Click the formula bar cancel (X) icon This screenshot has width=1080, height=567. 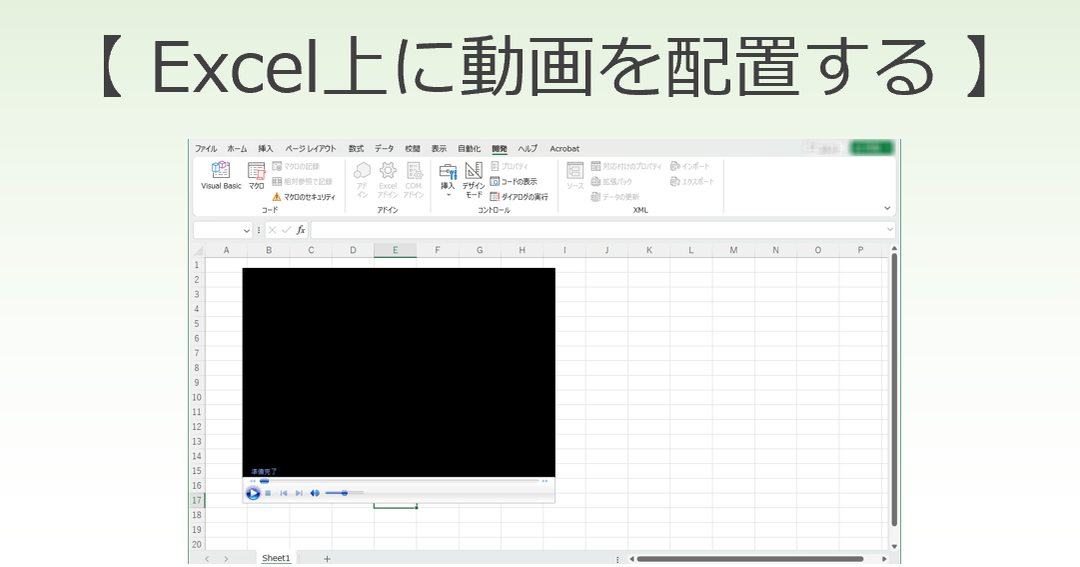click(272, 230)
